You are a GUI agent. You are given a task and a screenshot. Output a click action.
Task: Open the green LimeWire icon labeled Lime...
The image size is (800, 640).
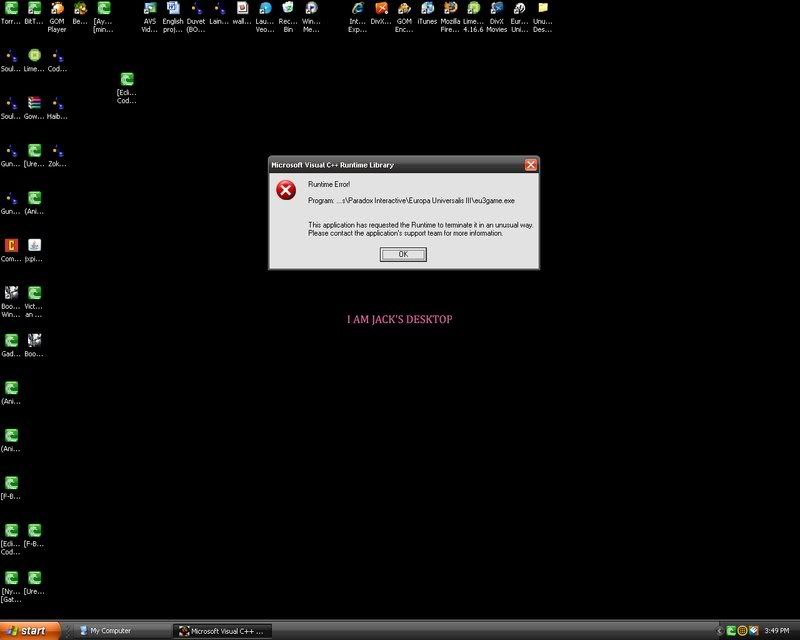pos(34,61)
